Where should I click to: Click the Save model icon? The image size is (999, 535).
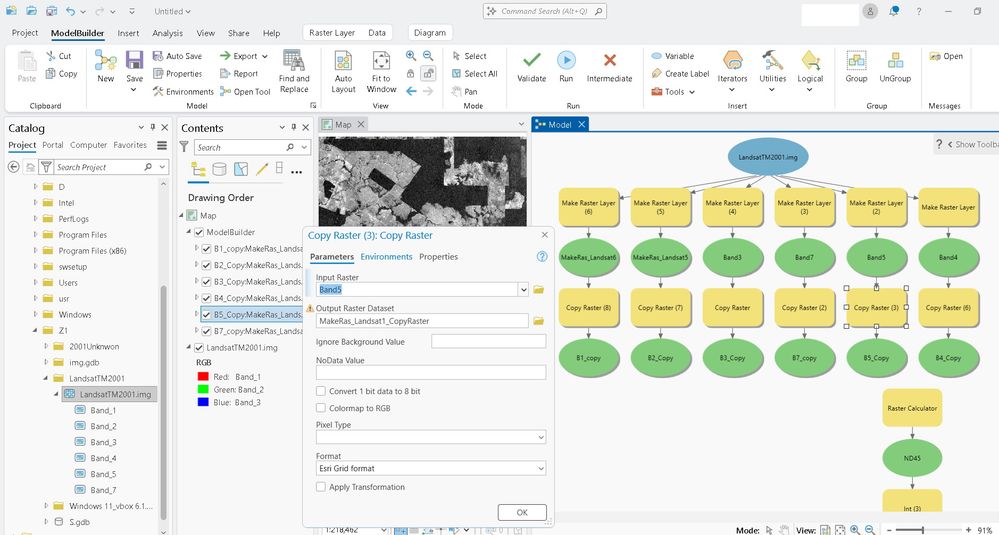click(x=134, y=61)
